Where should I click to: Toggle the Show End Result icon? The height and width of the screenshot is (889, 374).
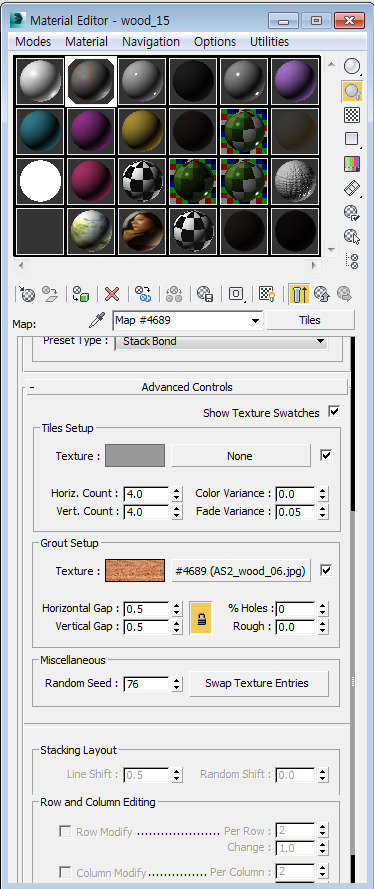click(x=298, y=294)
